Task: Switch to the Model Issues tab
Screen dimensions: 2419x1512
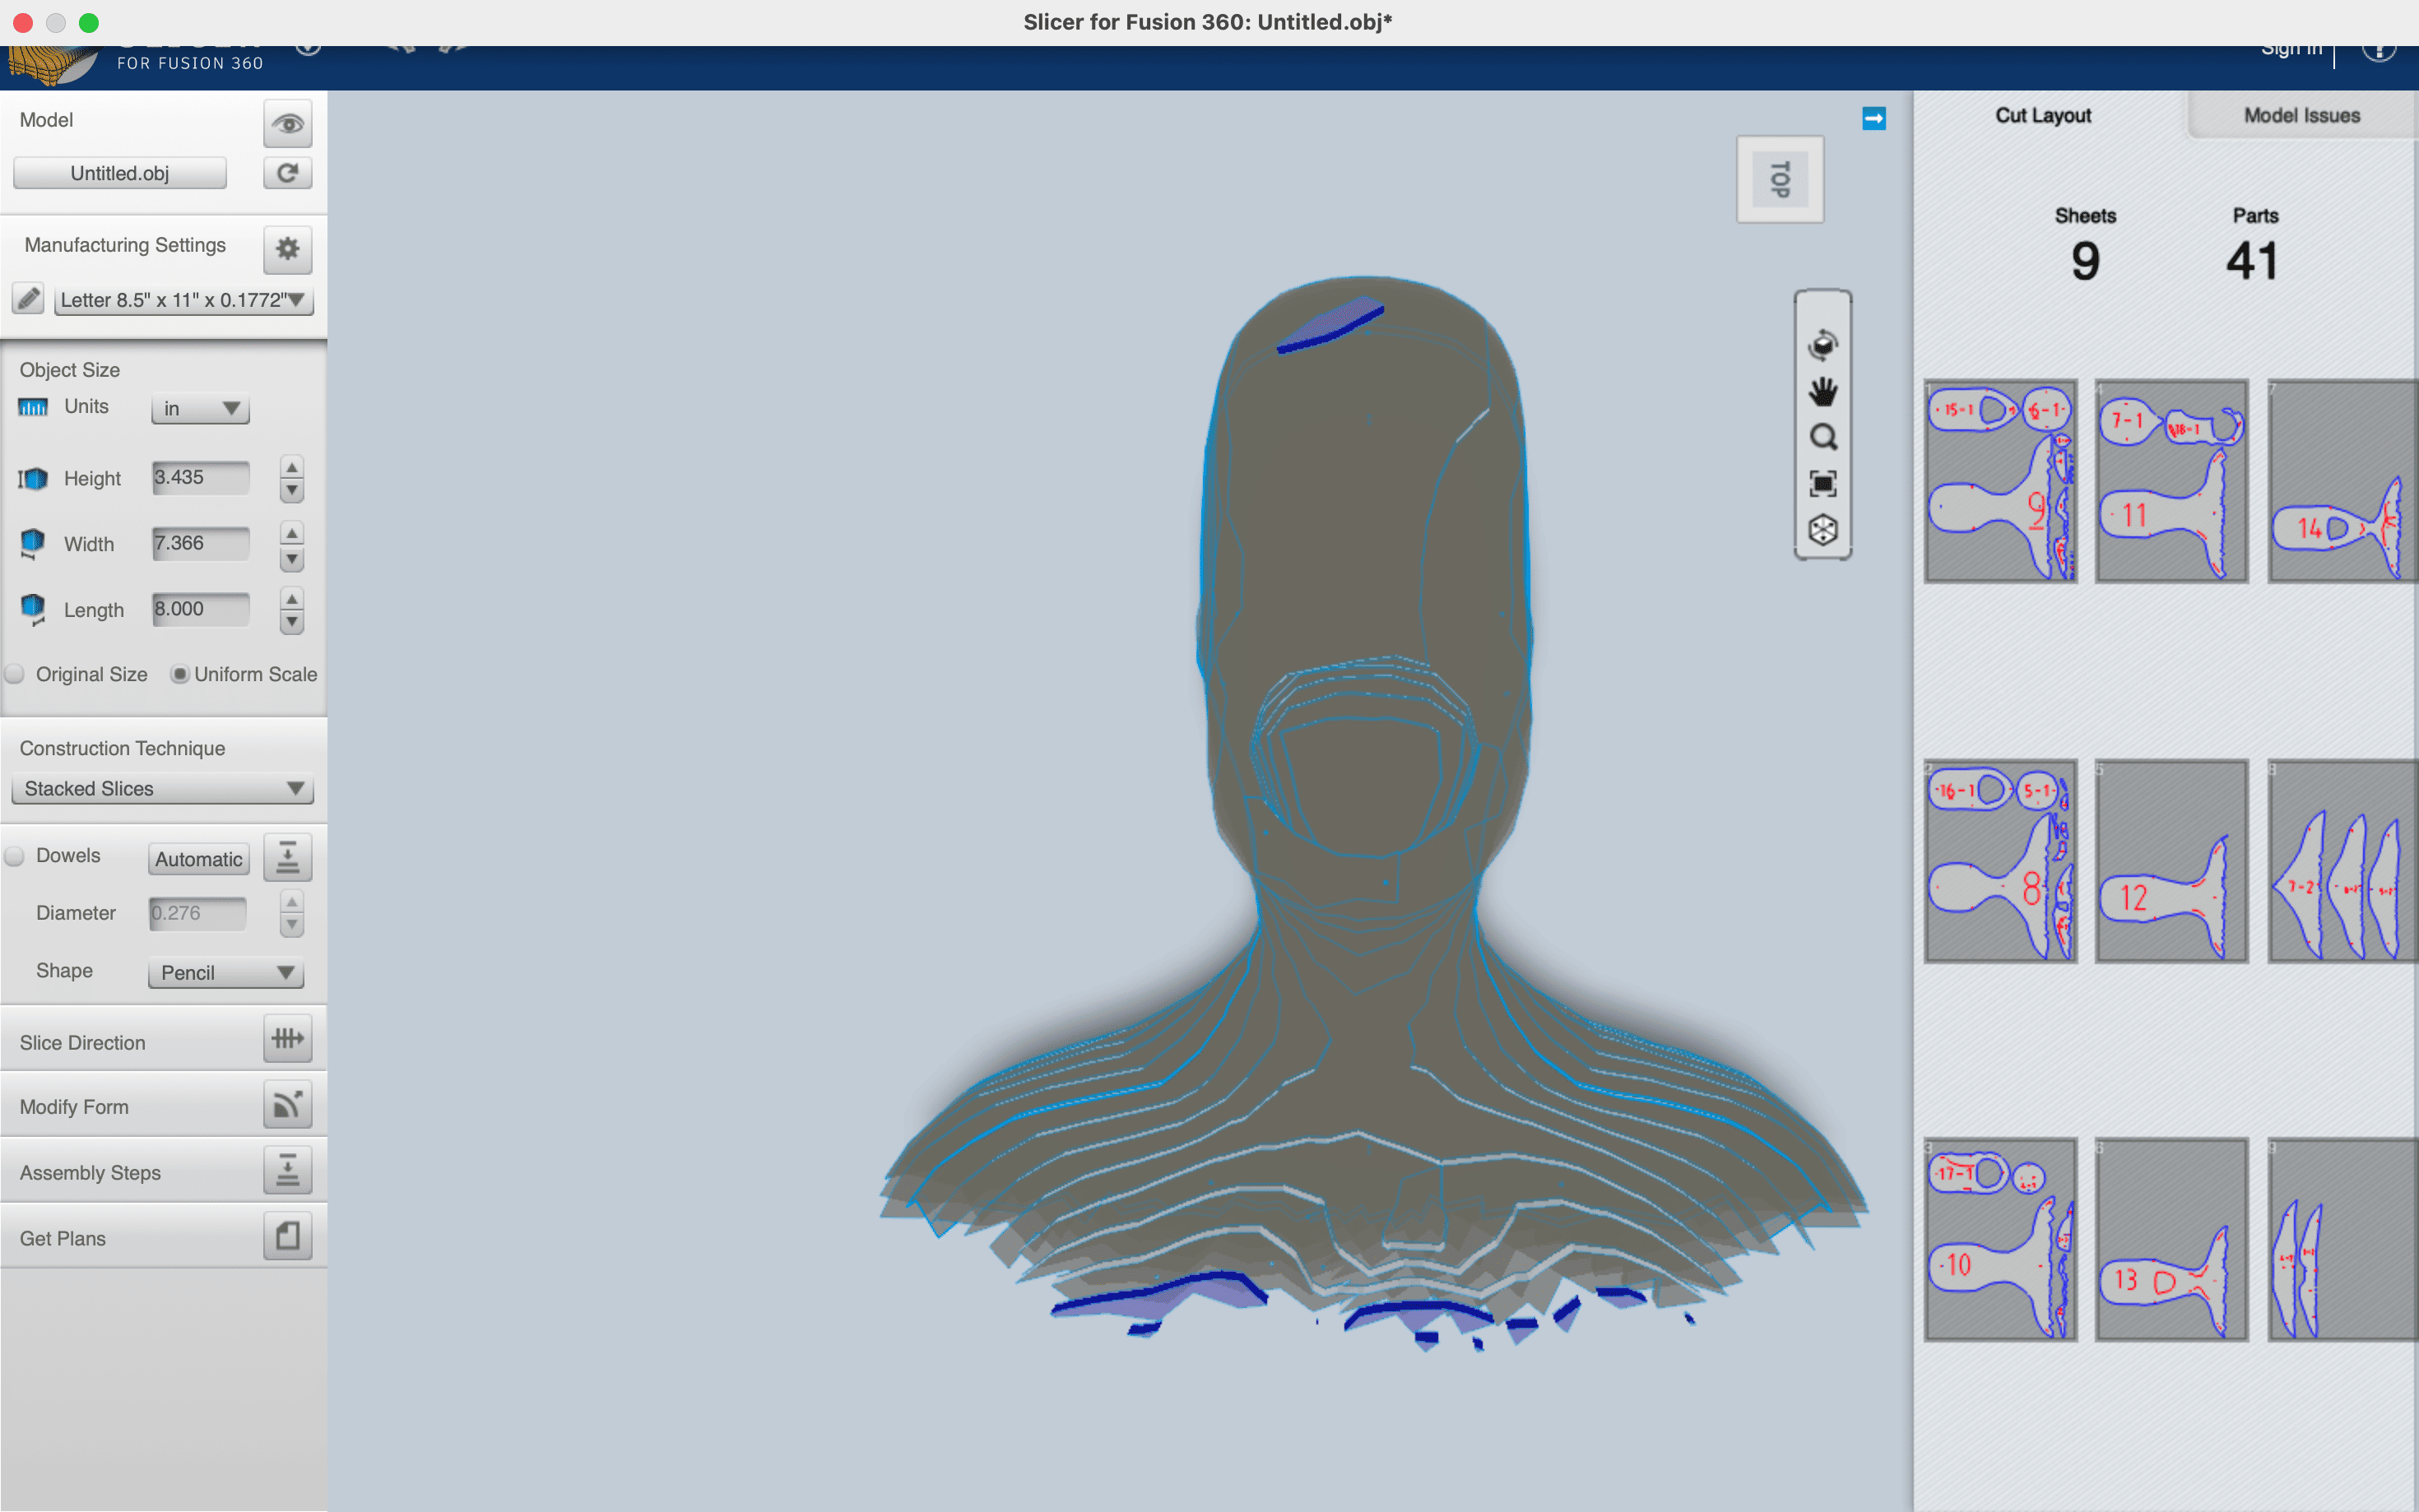Action: coord(2301,116)
